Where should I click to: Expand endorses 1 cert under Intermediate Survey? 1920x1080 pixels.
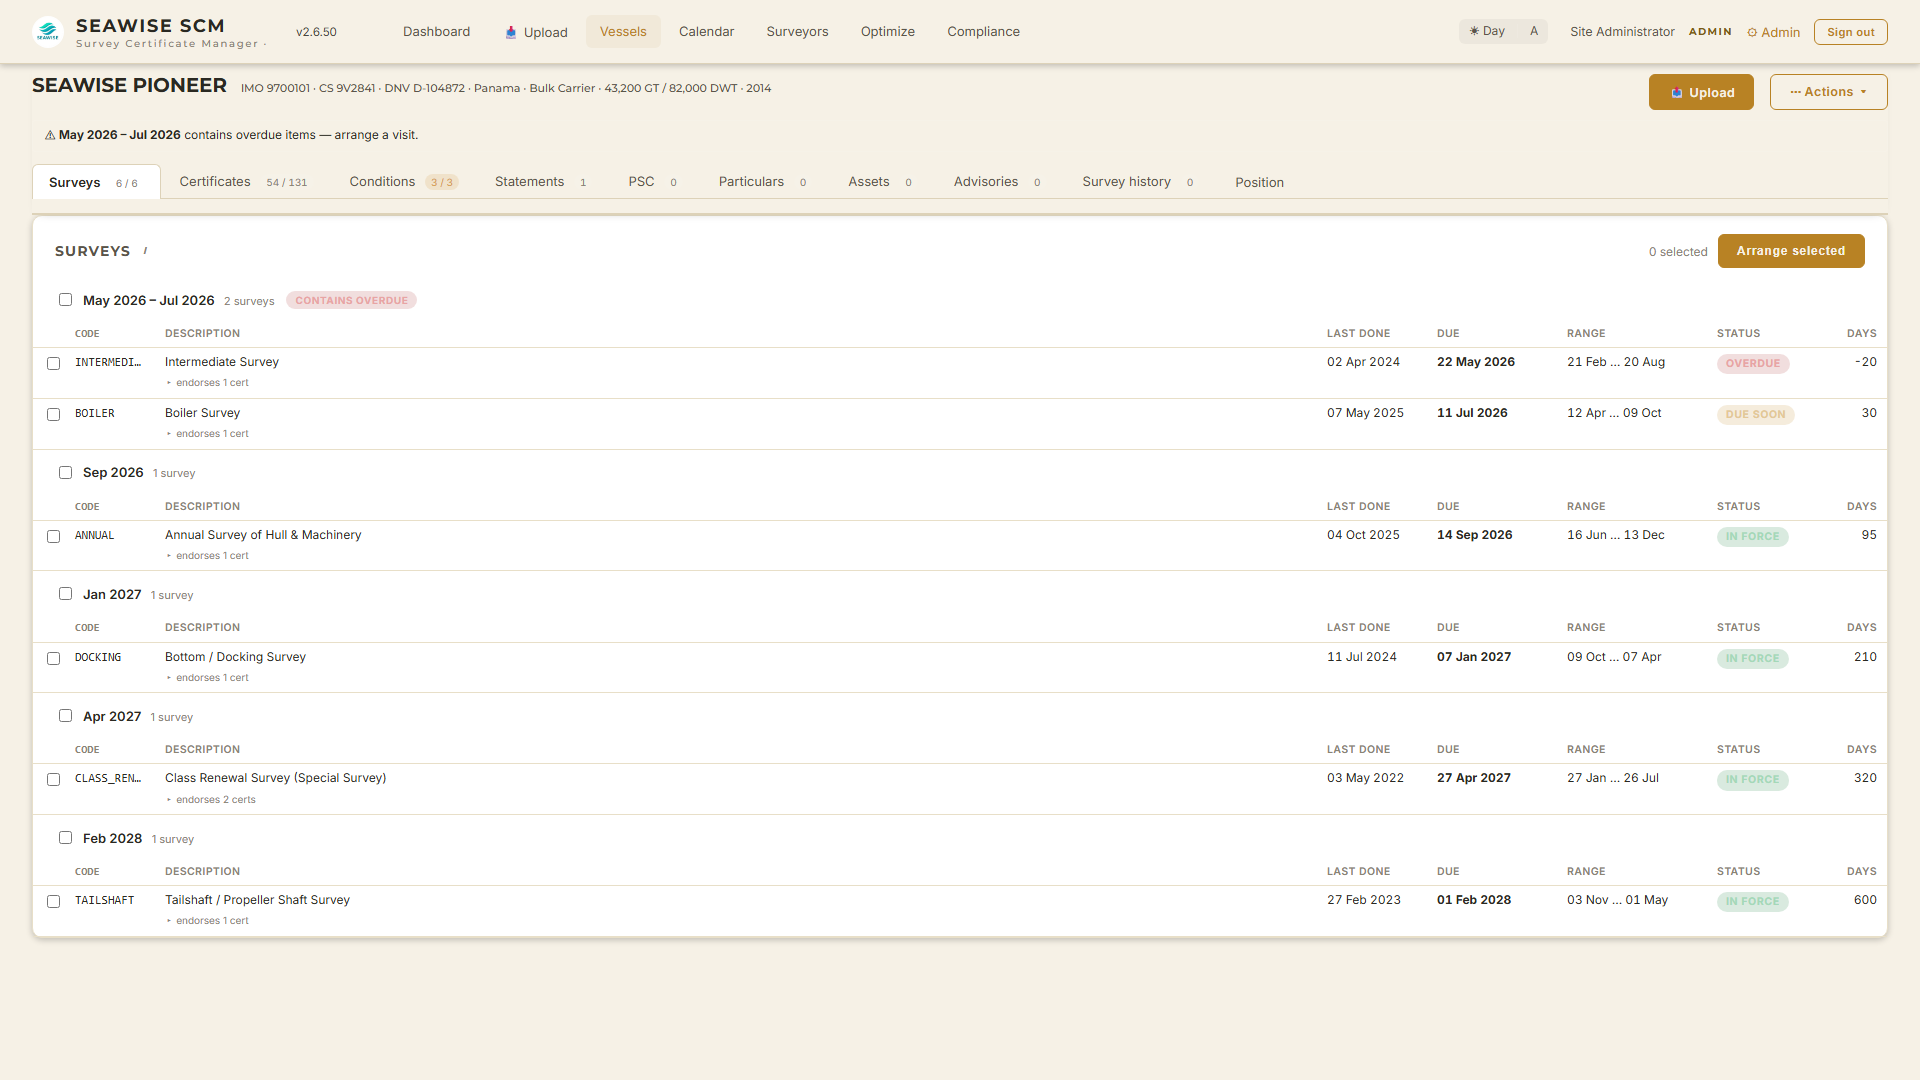click(x=207, y=383)
